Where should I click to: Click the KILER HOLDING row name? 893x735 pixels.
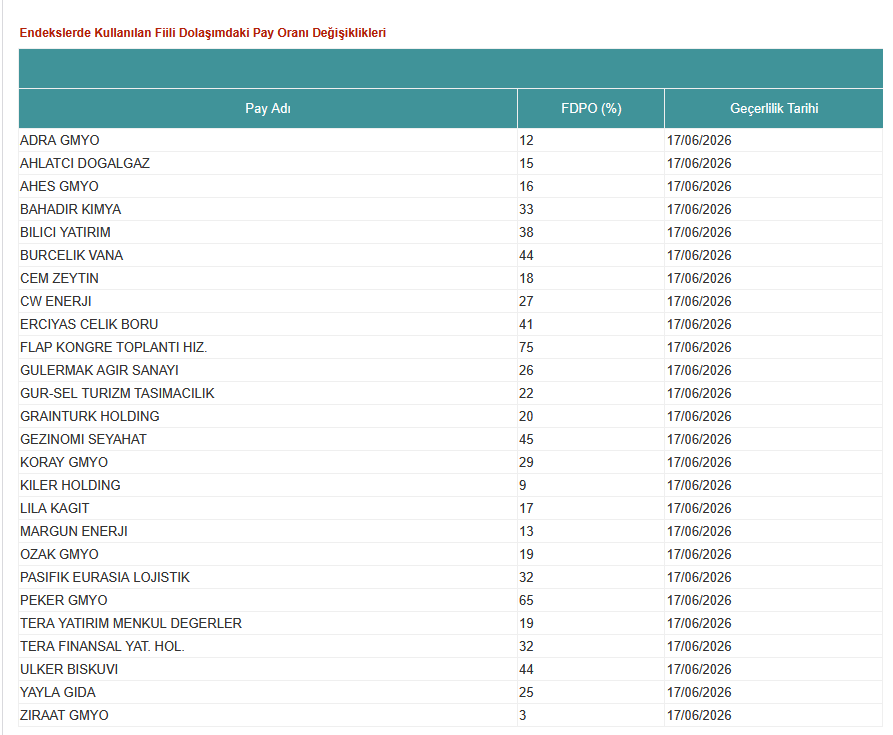point(70,485)
